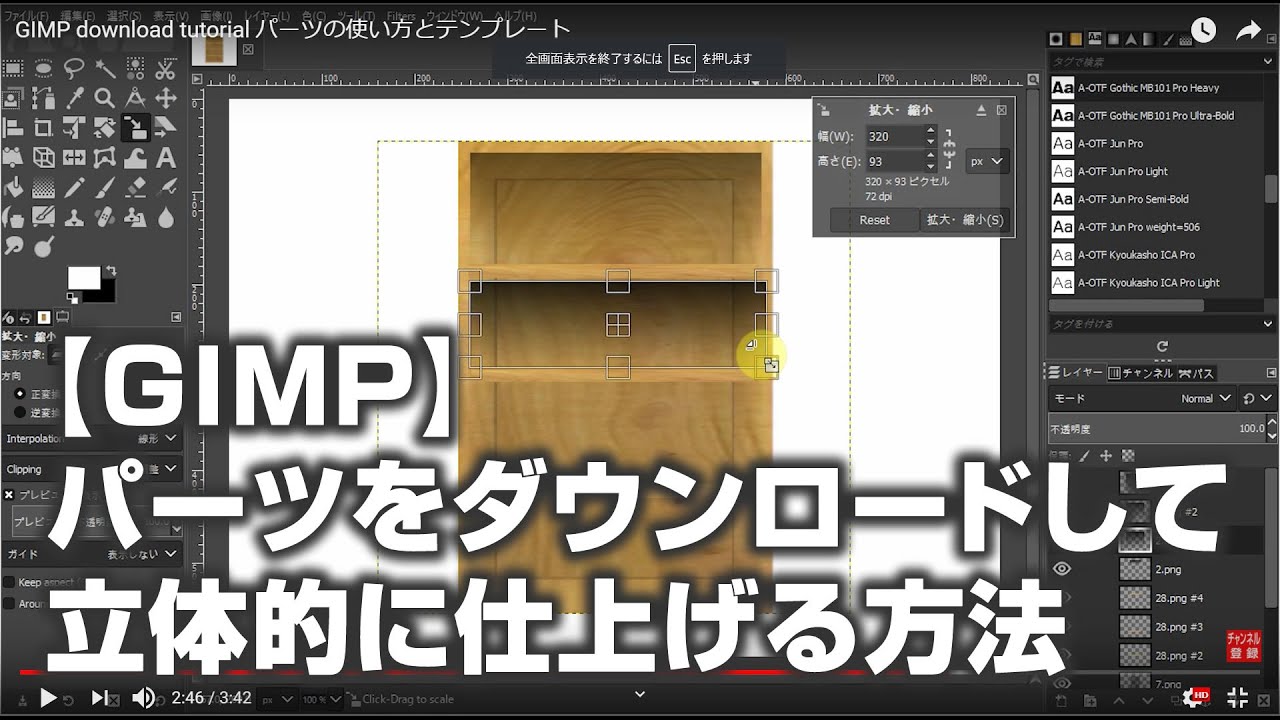Select the Select by Color tool
Image resolution: width=1280 pixels, height=720 pixels.
point(135,69)
